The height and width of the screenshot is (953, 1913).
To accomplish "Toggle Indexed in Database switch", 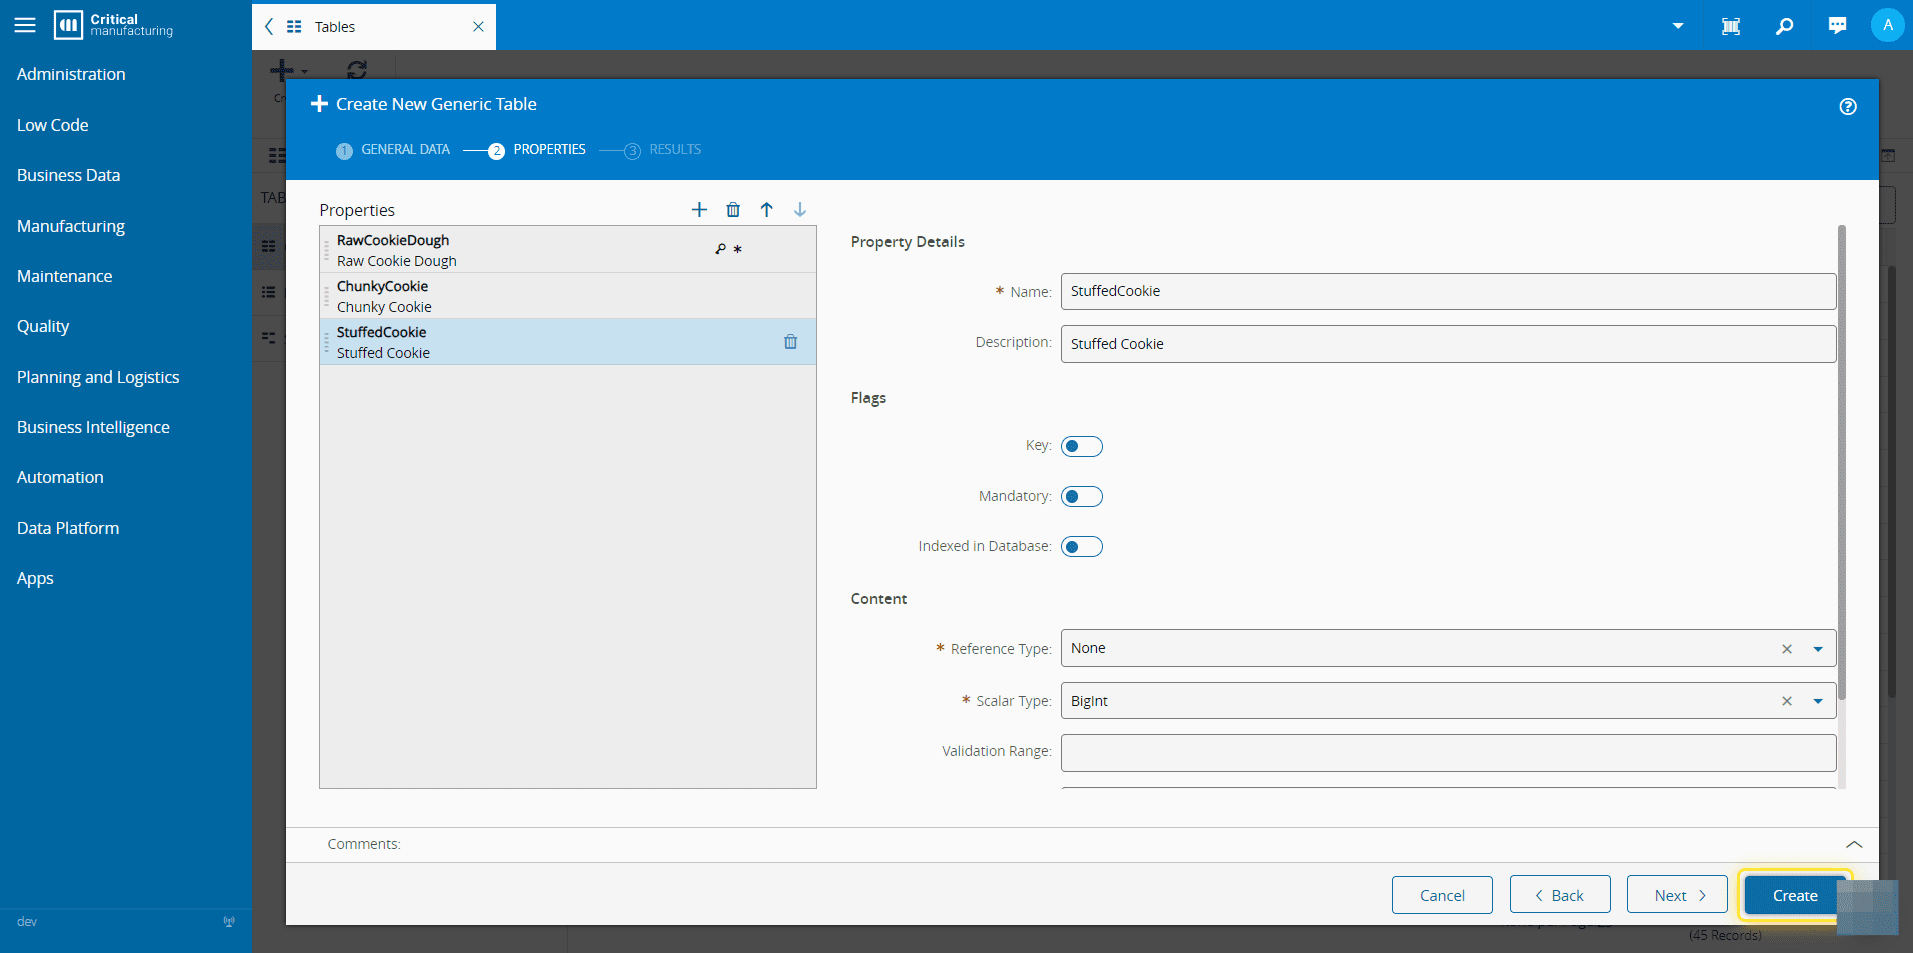I will click(1081, 546).
